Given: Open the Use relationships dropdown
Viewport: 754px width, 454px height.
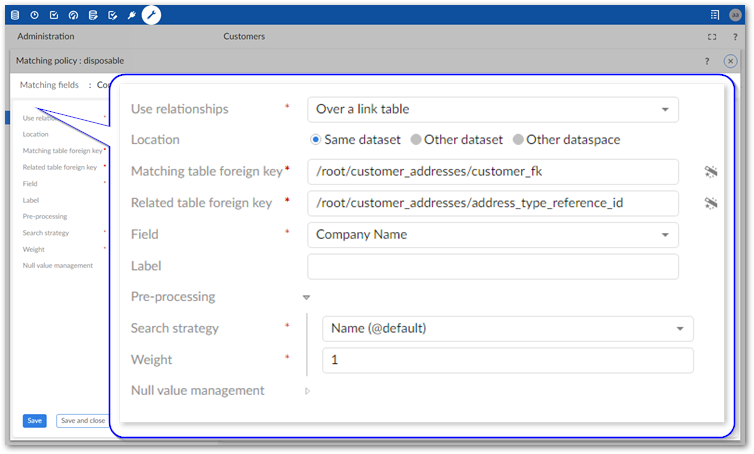Looking at the screenshot, I should tap(493, 109).
